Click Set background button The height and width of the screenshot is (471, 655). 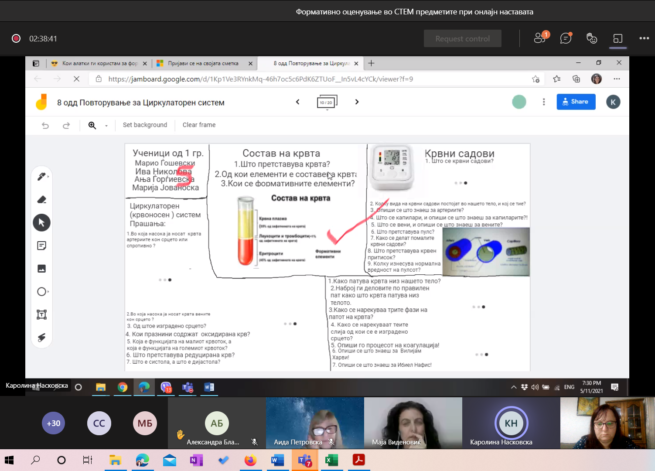tap(145, 125)
